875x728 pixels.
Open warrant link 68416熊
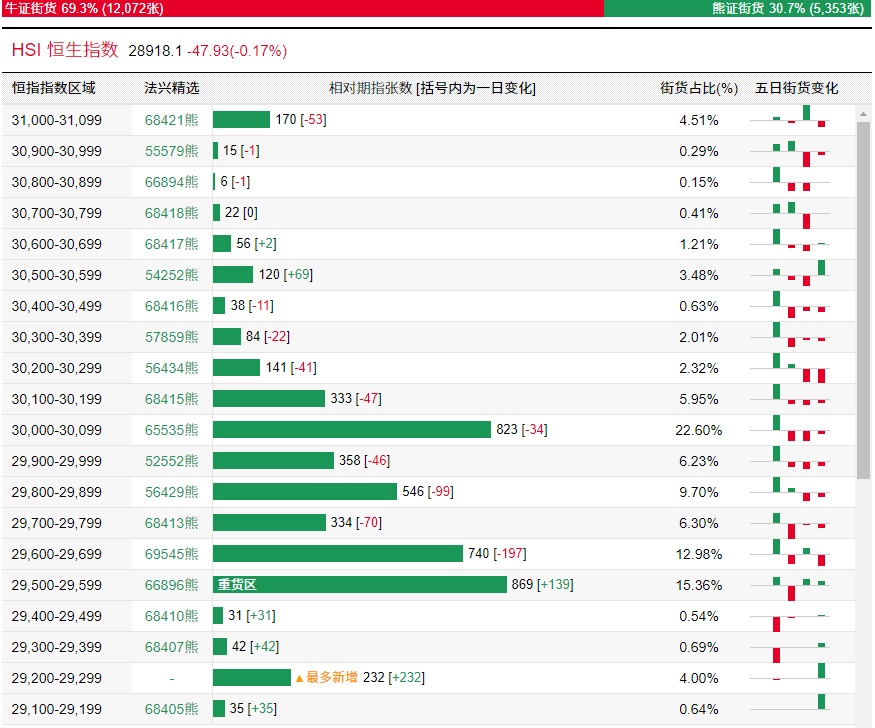tap(171, 306)
